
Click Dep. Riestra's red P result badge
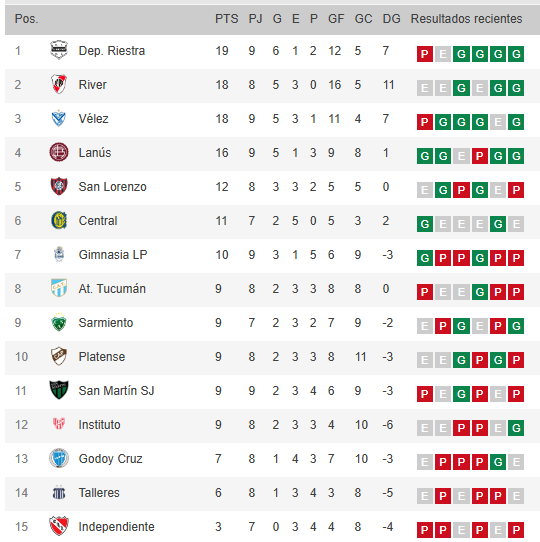point(425,54)
